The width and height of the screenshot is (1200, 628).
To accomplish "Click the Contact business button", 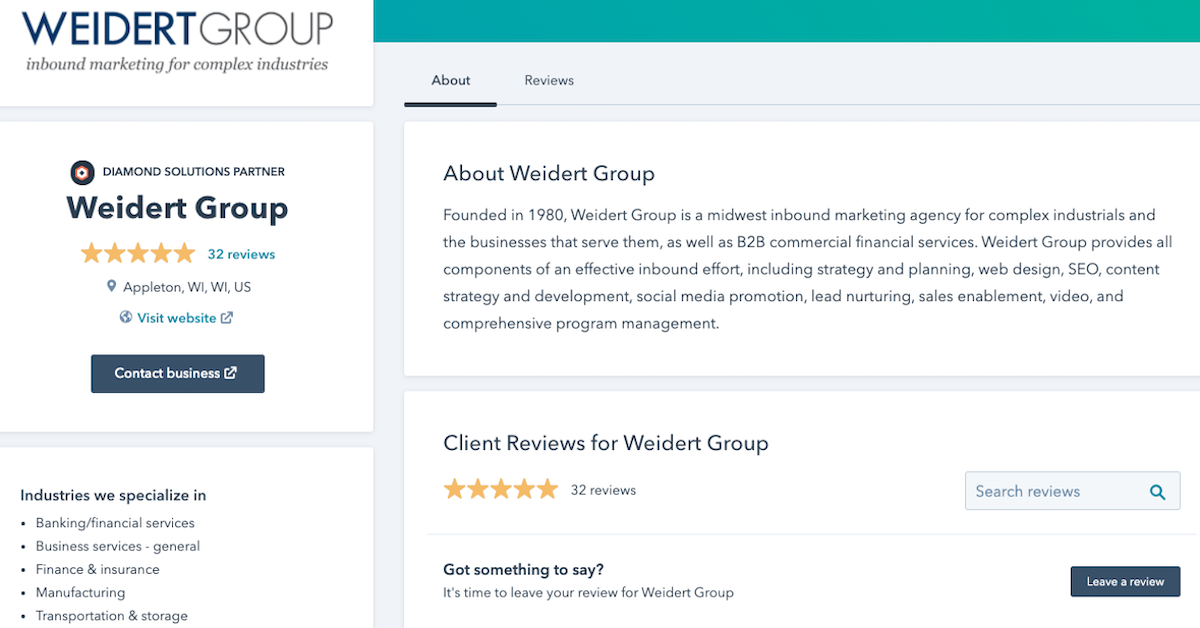I will [177, 373].
